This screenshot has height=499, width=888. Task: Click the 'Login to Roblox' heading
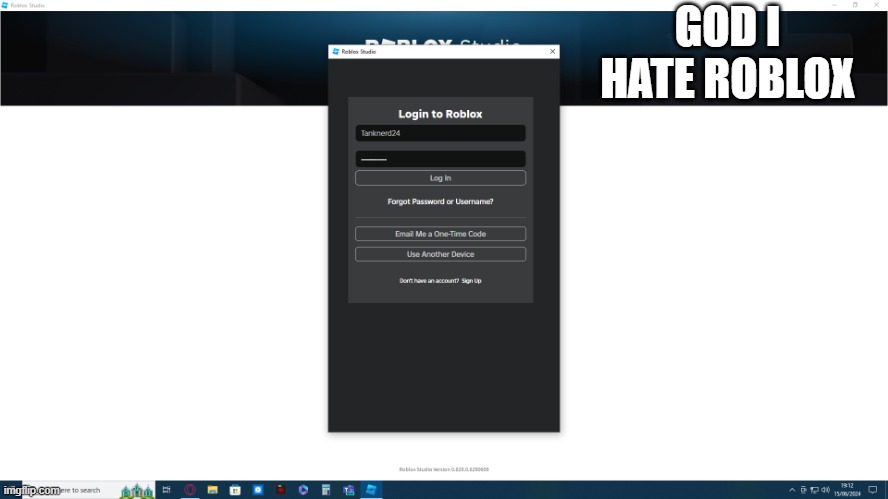point(440,114)
